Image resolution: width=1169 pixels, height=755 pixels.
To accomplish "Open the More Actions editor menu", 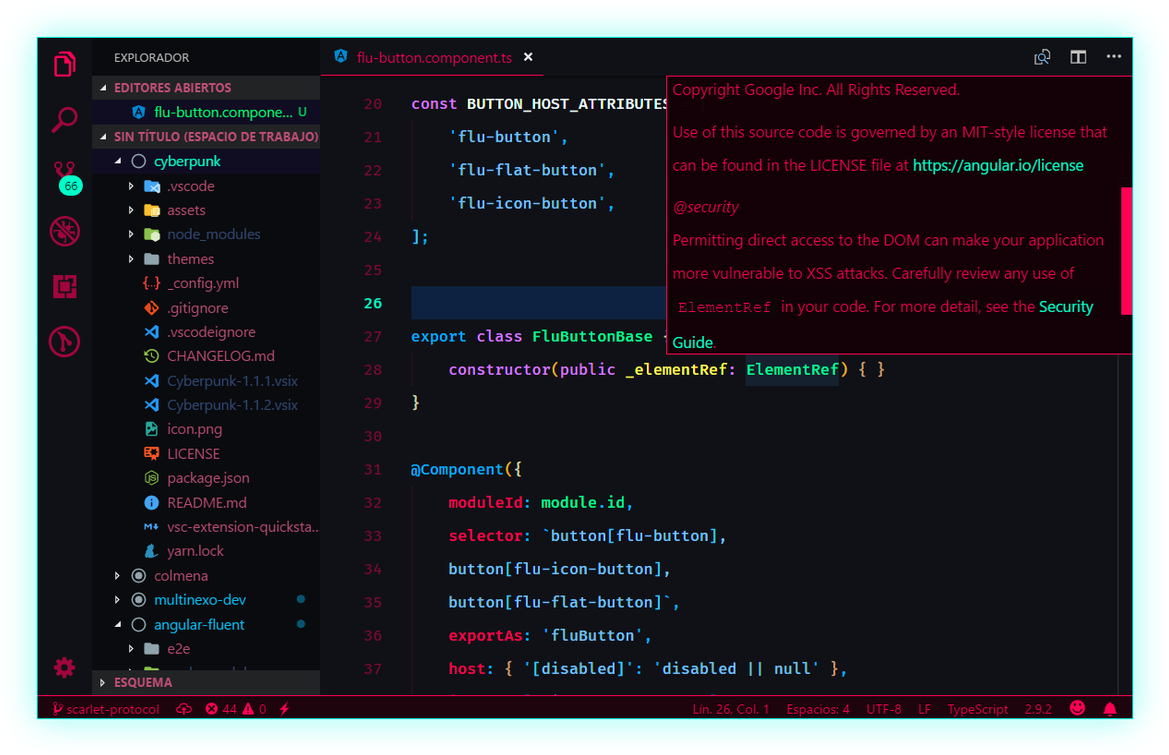I will pyautogui.click(x=1113, y=57).
